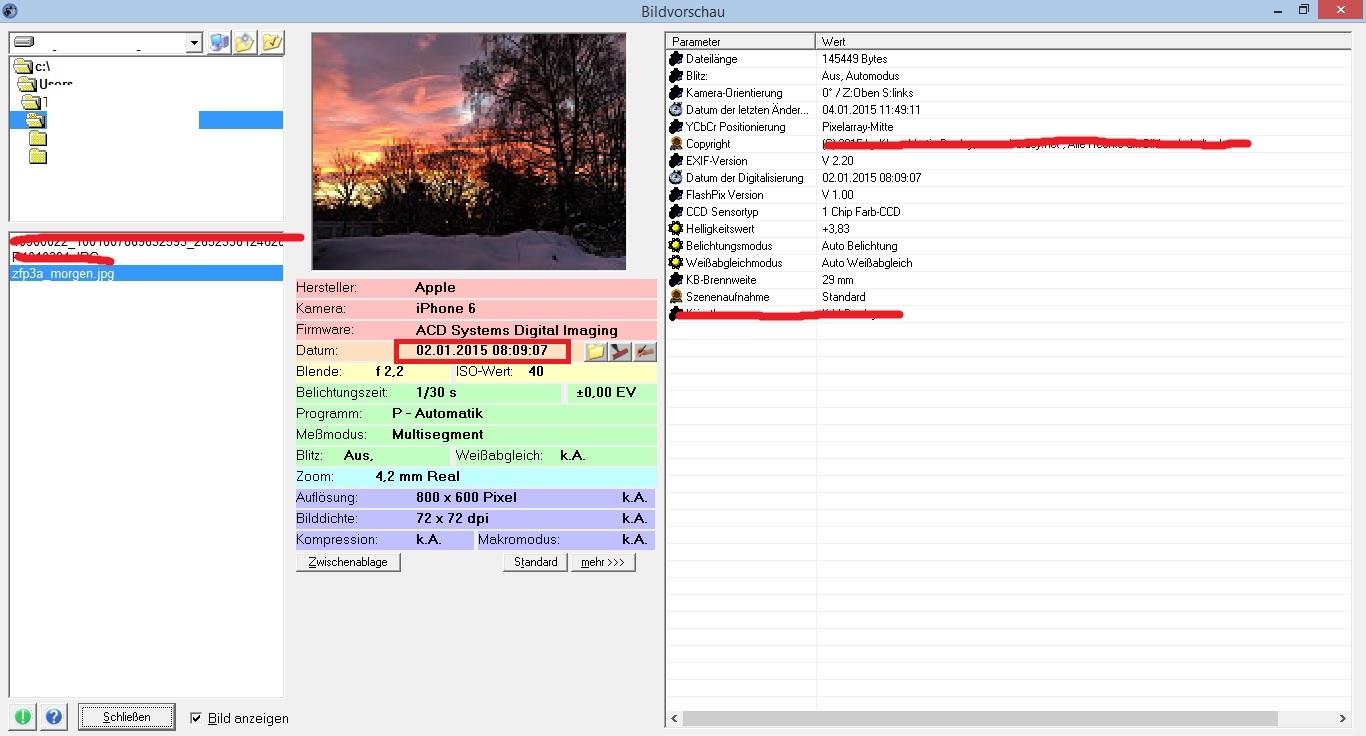Select the c:\ root folder

[42, 66]
